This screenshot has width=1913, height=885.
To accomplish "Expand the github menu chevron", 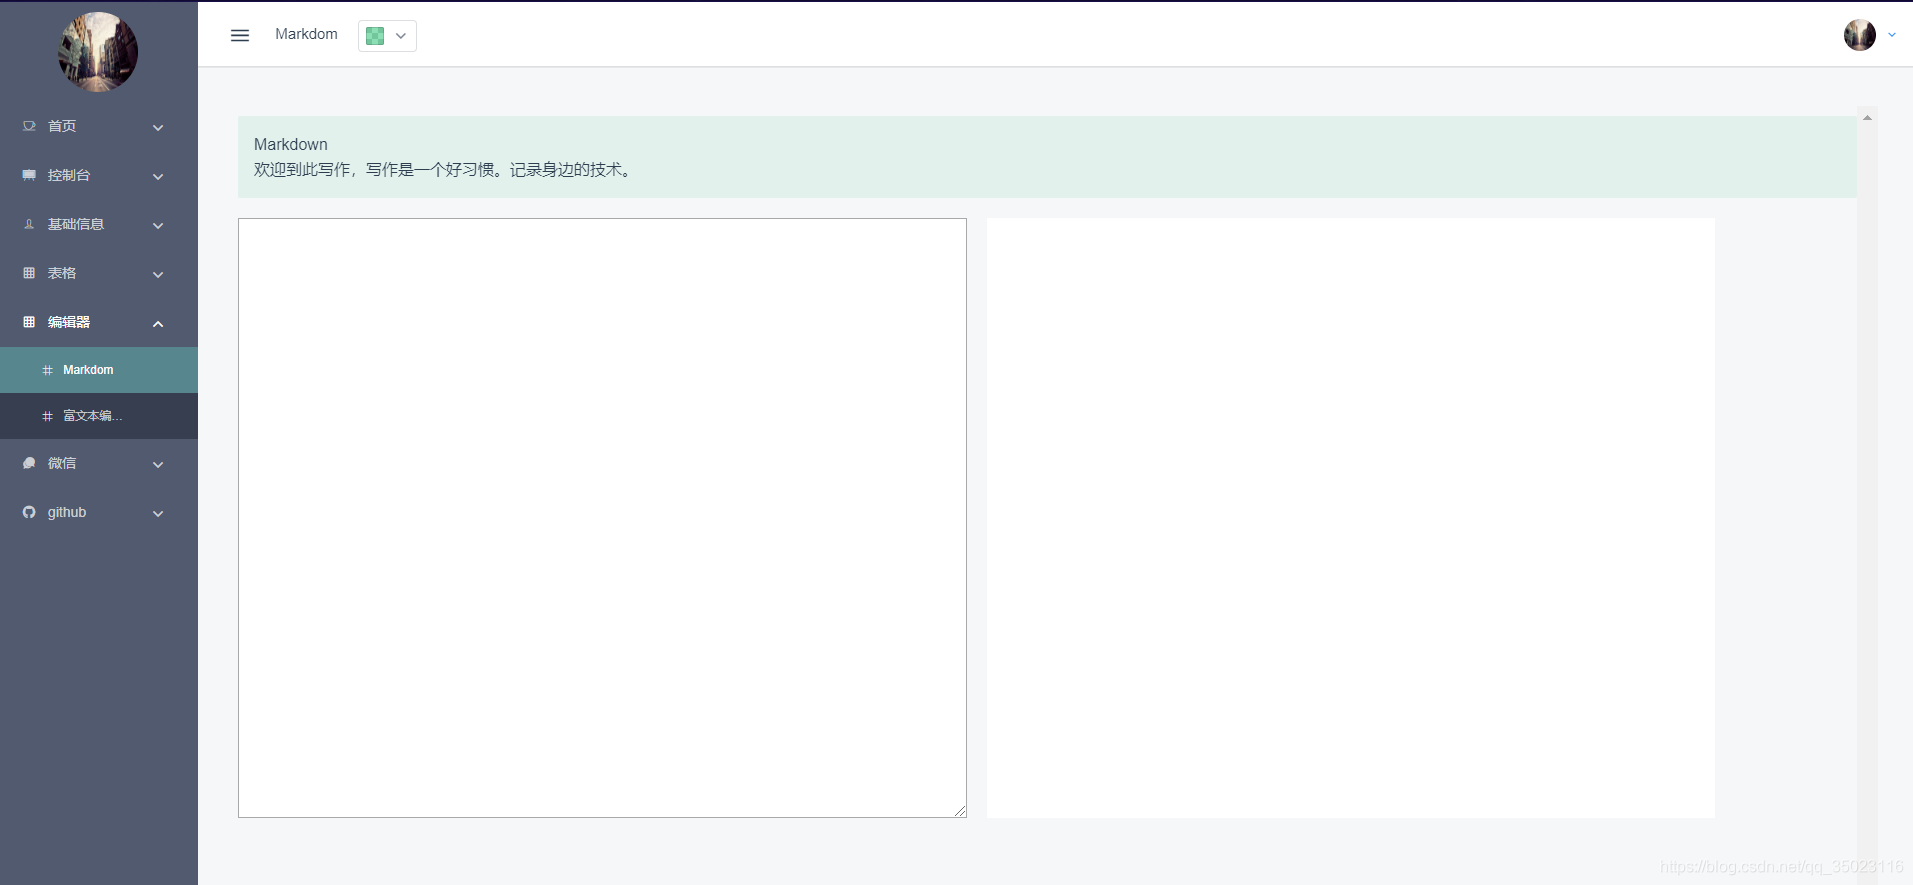I will [158, 513].
